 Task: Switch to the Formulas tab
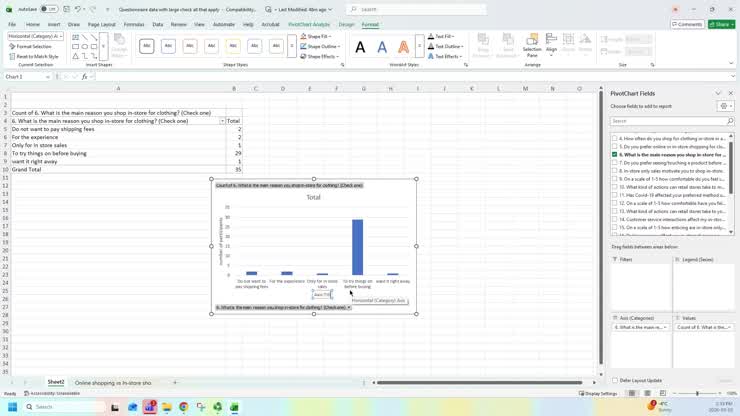(x=134, y=25)
